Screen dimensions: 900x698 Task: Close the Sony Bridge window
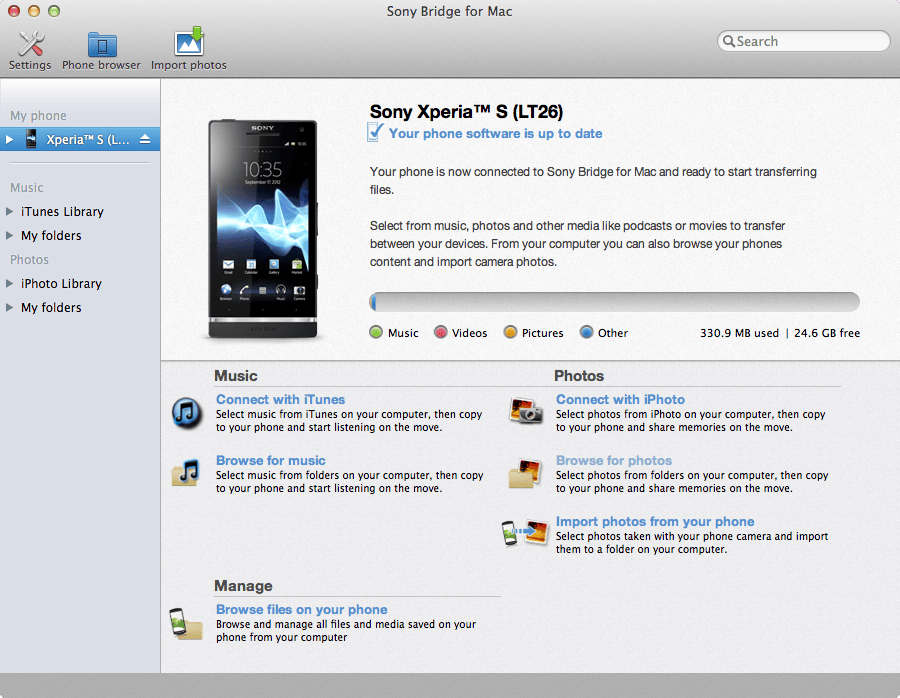14,11
